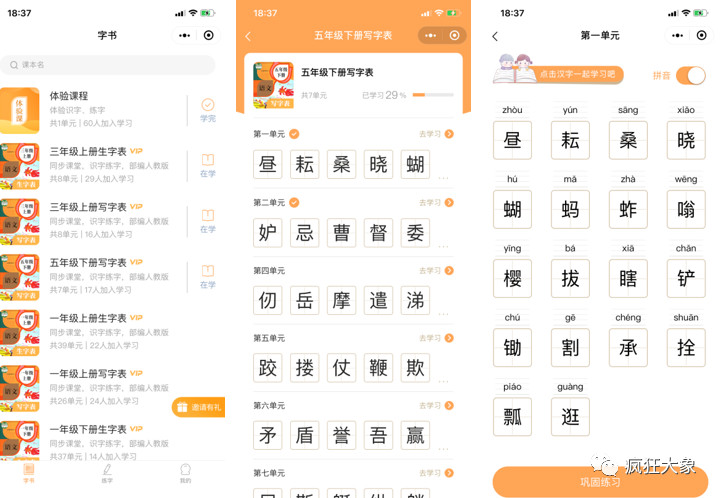Tap character card 蚂 (mǎ)

click(x=570, y=209)
